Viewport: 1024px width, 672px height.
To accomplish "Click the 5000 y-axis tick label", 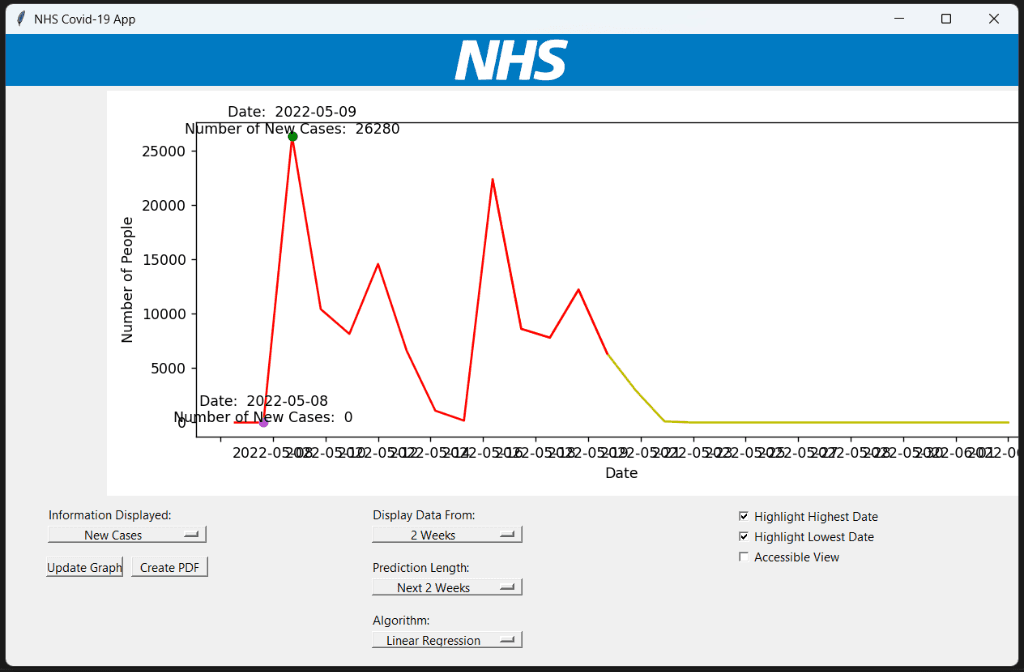I will (x=168, y=368).
